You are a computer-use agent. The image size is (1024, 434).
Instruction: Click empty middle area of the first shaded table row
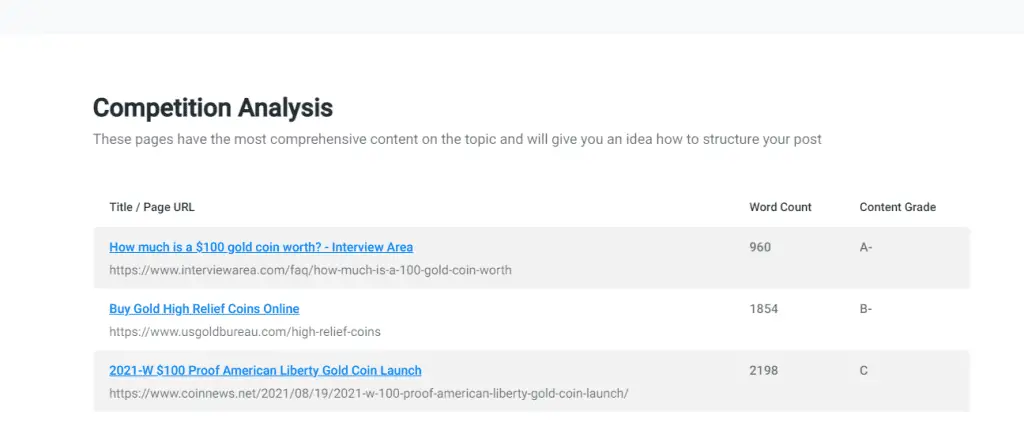tap(600, 258)
